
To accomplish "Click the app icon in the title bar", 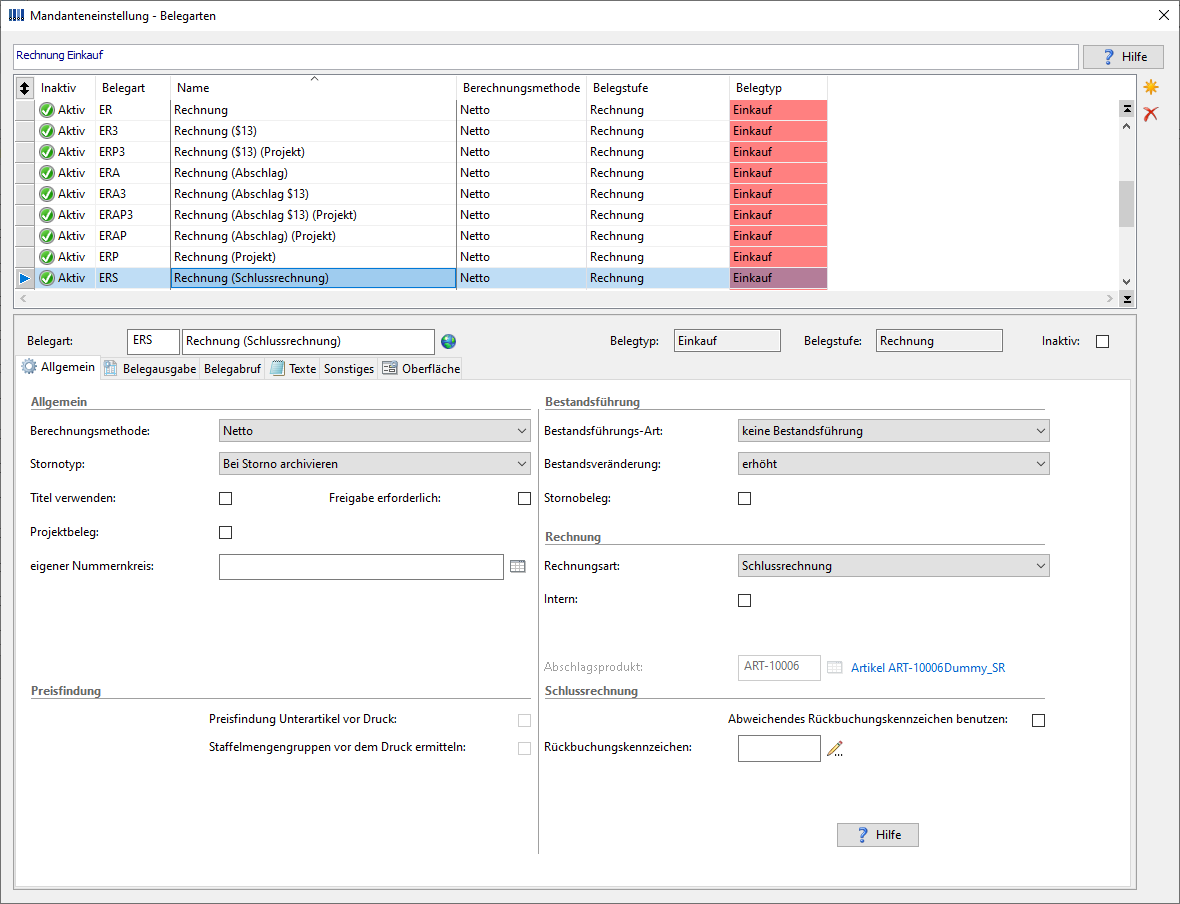I will [16, 15].
